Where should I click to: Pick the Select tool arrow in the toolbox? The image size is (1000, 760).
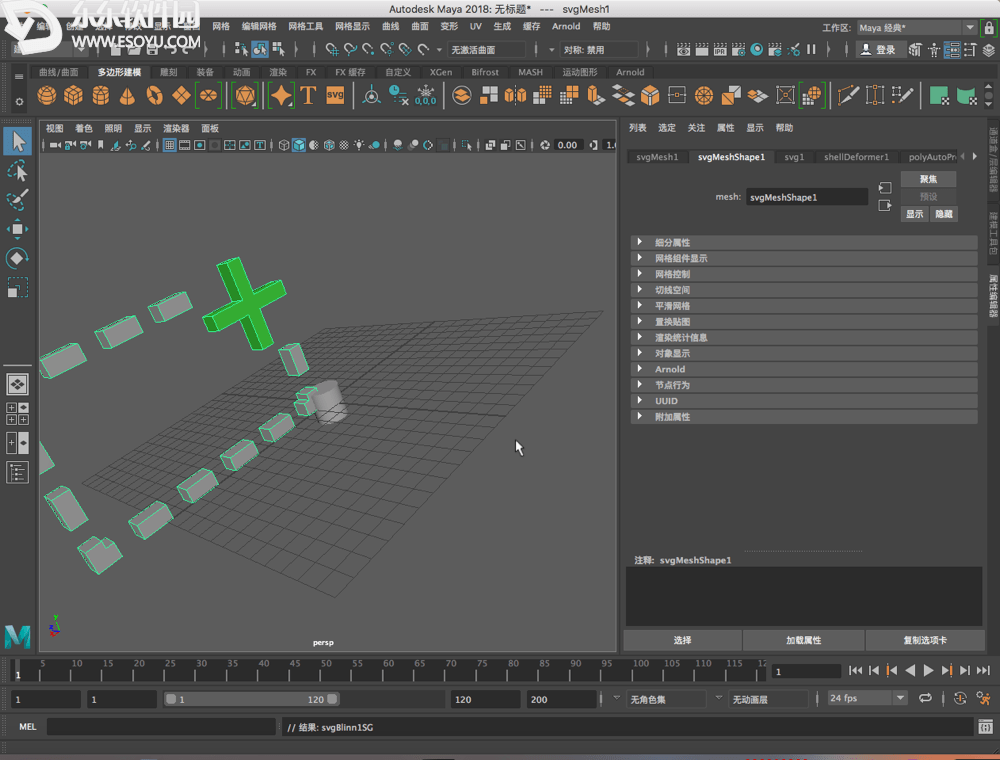[x=18, y=142]
